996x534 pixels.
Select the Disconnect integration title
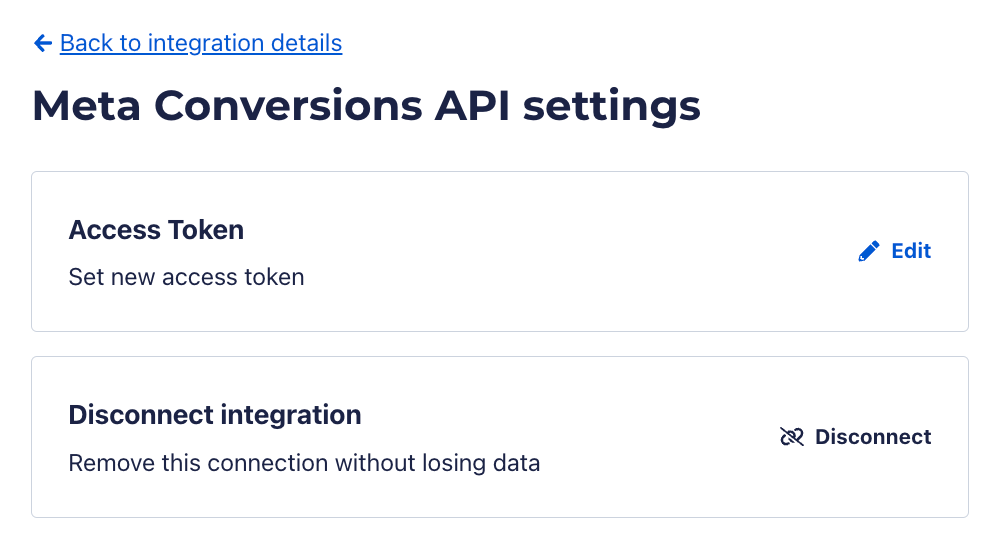215,415
